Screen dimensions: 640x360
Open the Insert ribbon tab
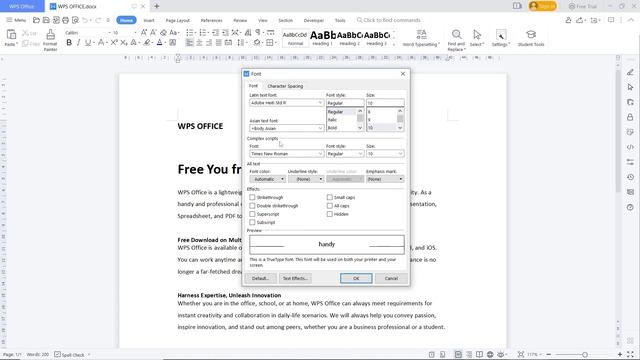149,20
